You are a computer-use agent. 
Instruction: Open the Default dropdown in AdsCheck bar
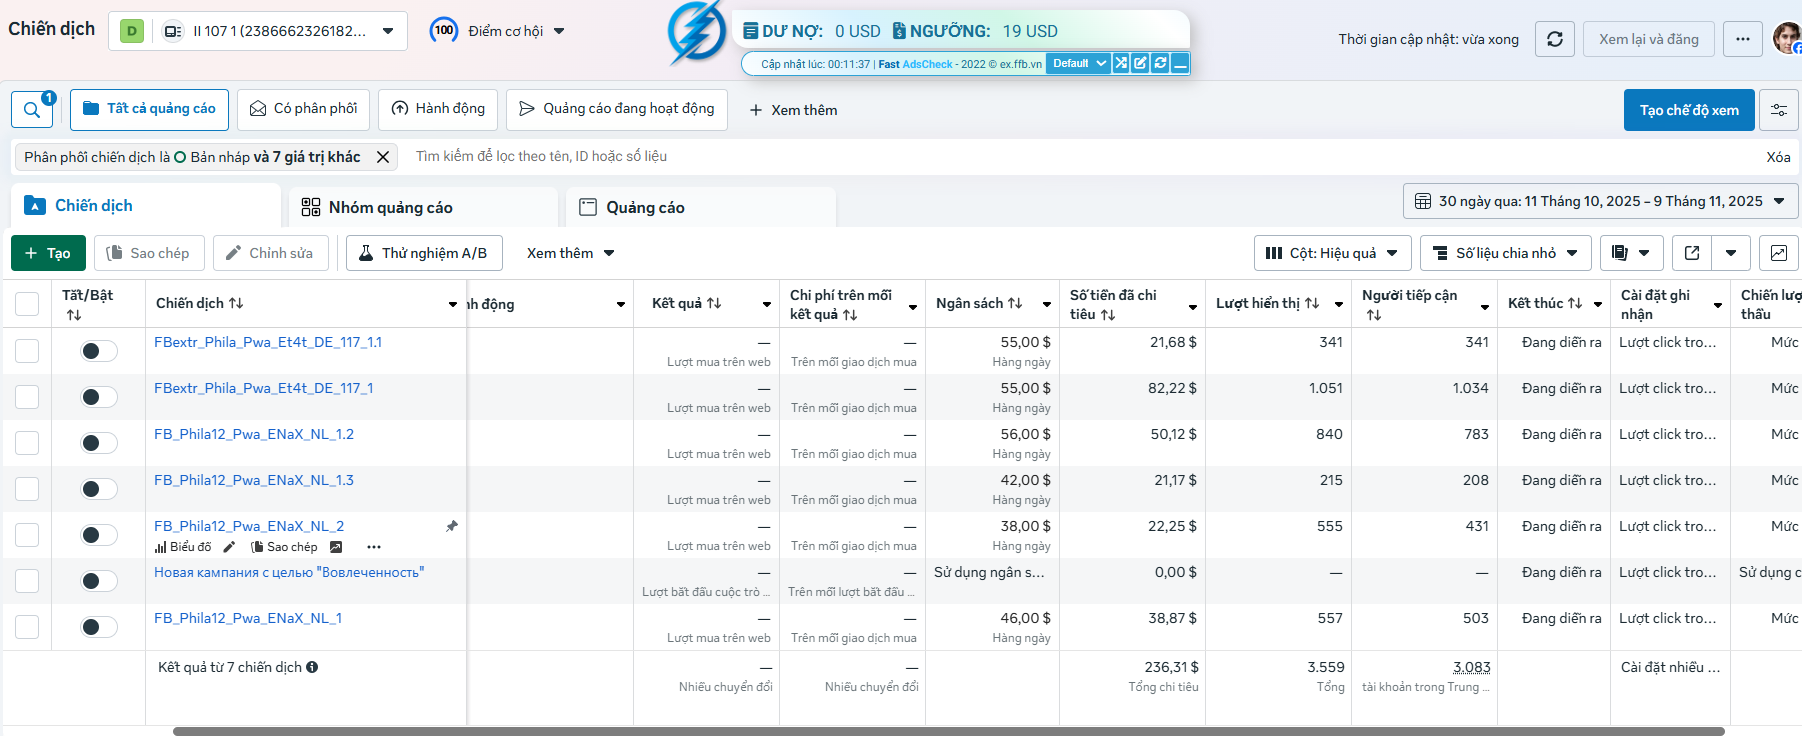tap(1078, 63)
